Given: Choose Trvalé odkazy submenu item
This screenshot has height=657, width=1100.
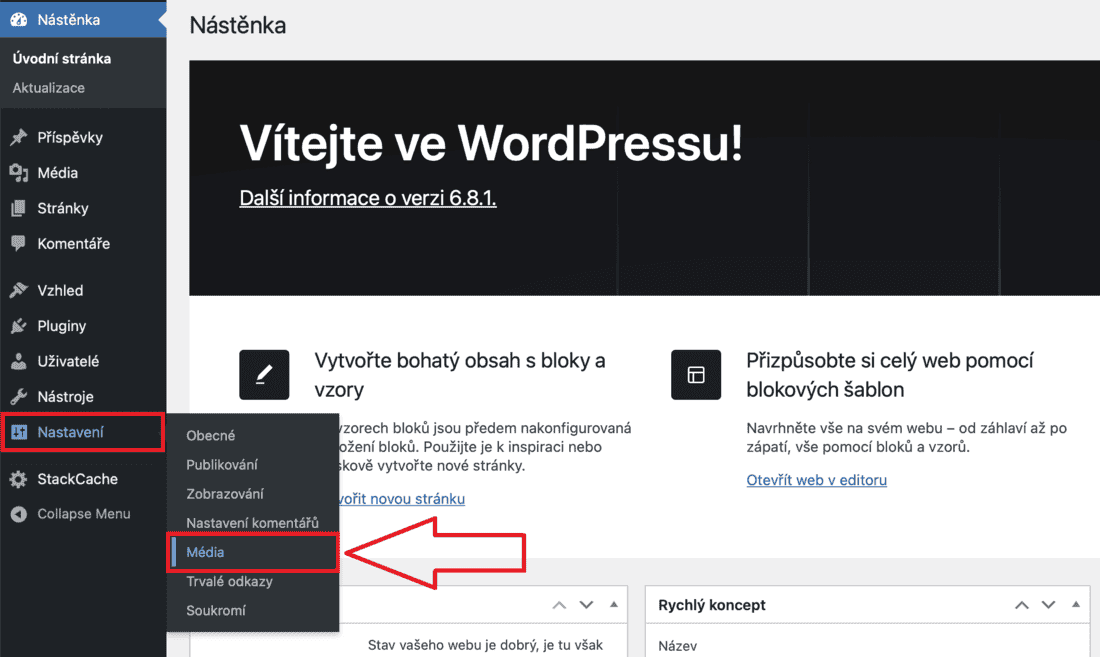Looking at the screenshot, I should 229,581.
